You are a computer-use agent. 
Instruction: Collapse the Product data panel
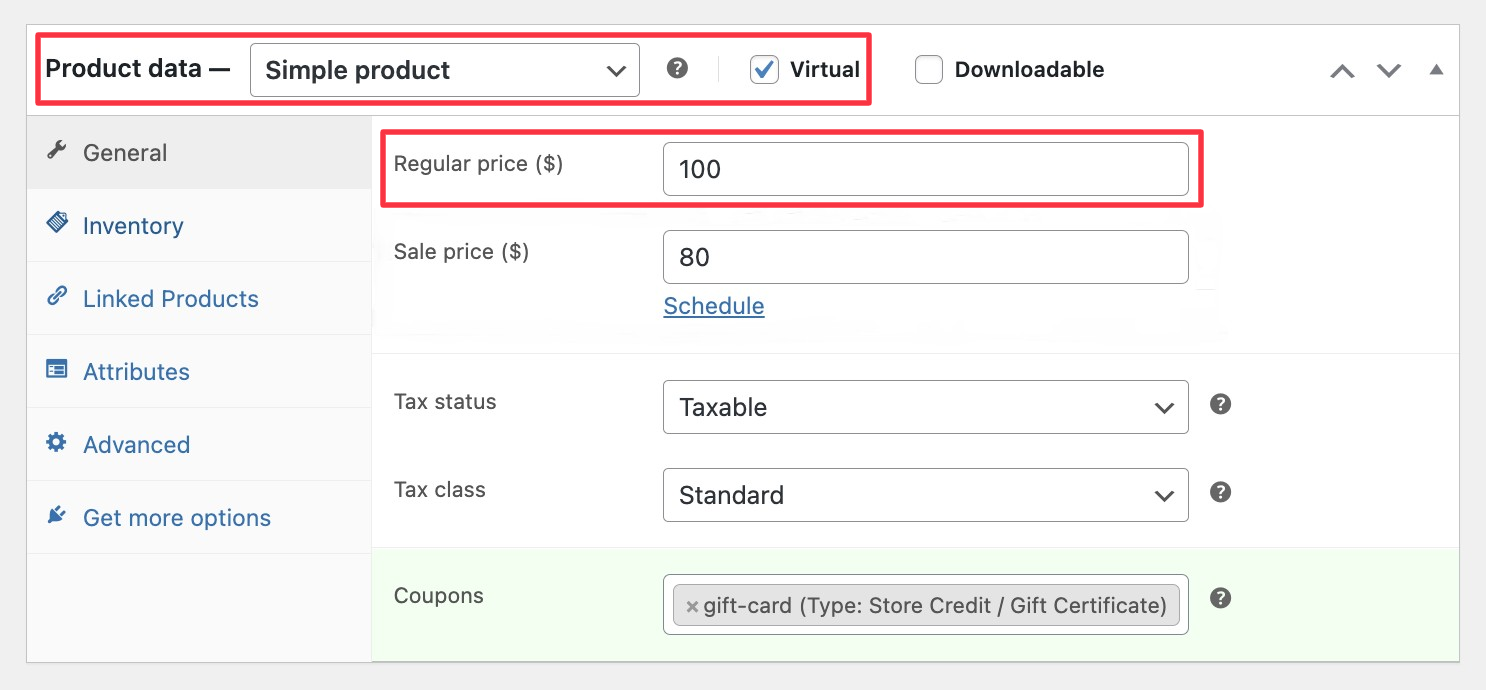(1437, 70)
